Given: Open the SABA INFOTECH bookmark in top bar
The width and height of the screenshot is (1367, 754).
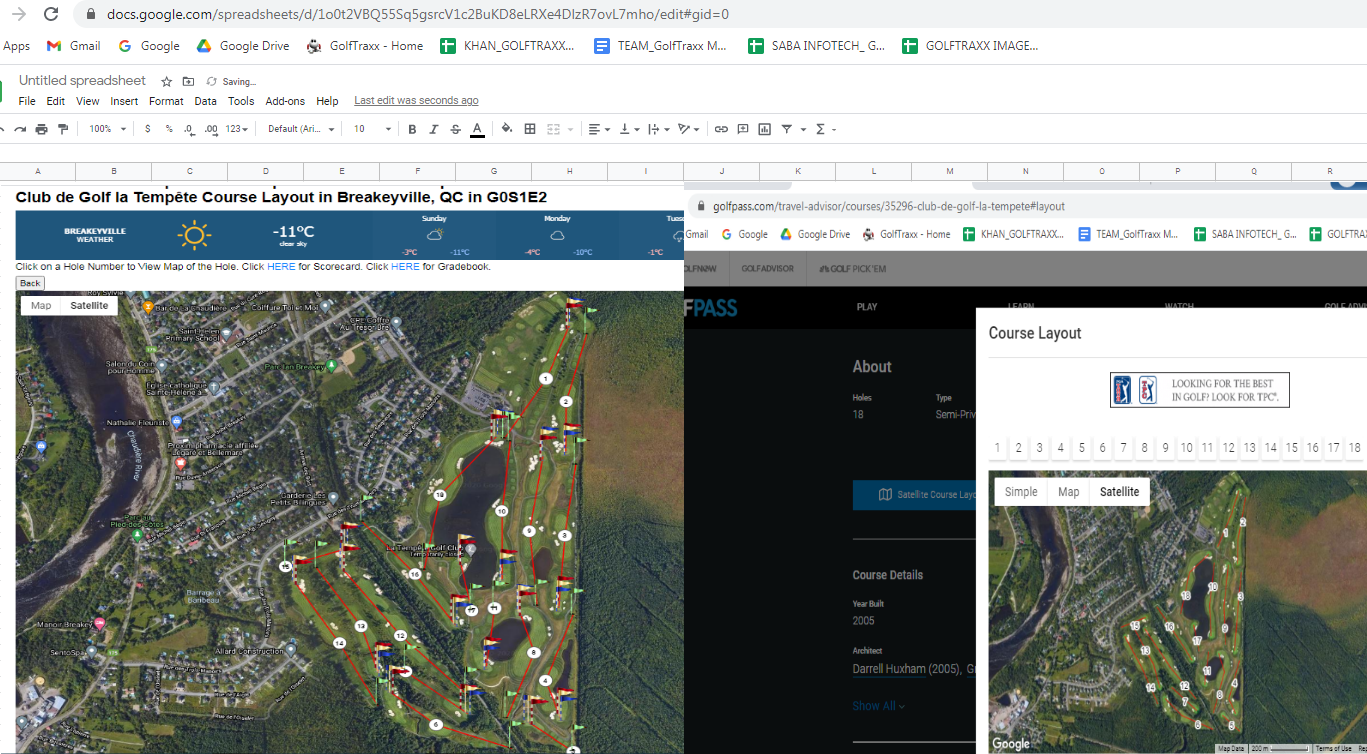Looking at the screenshot, I should click(816, 46).
